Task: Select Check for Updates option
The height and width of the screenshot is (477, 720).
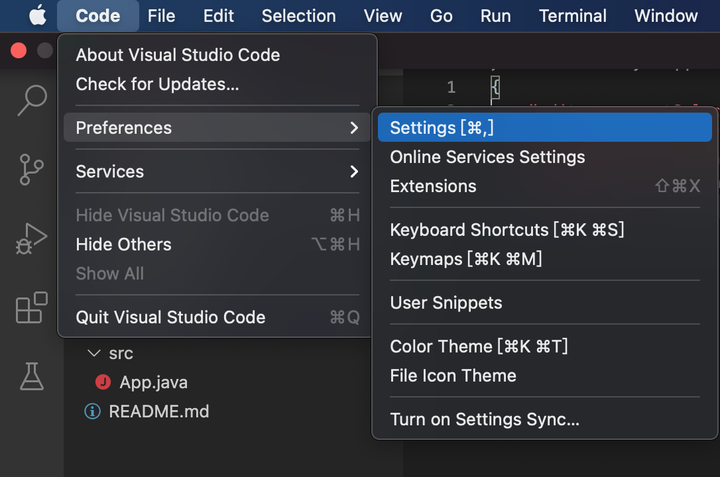Action: pyautogui.click(x=157, y=84)
